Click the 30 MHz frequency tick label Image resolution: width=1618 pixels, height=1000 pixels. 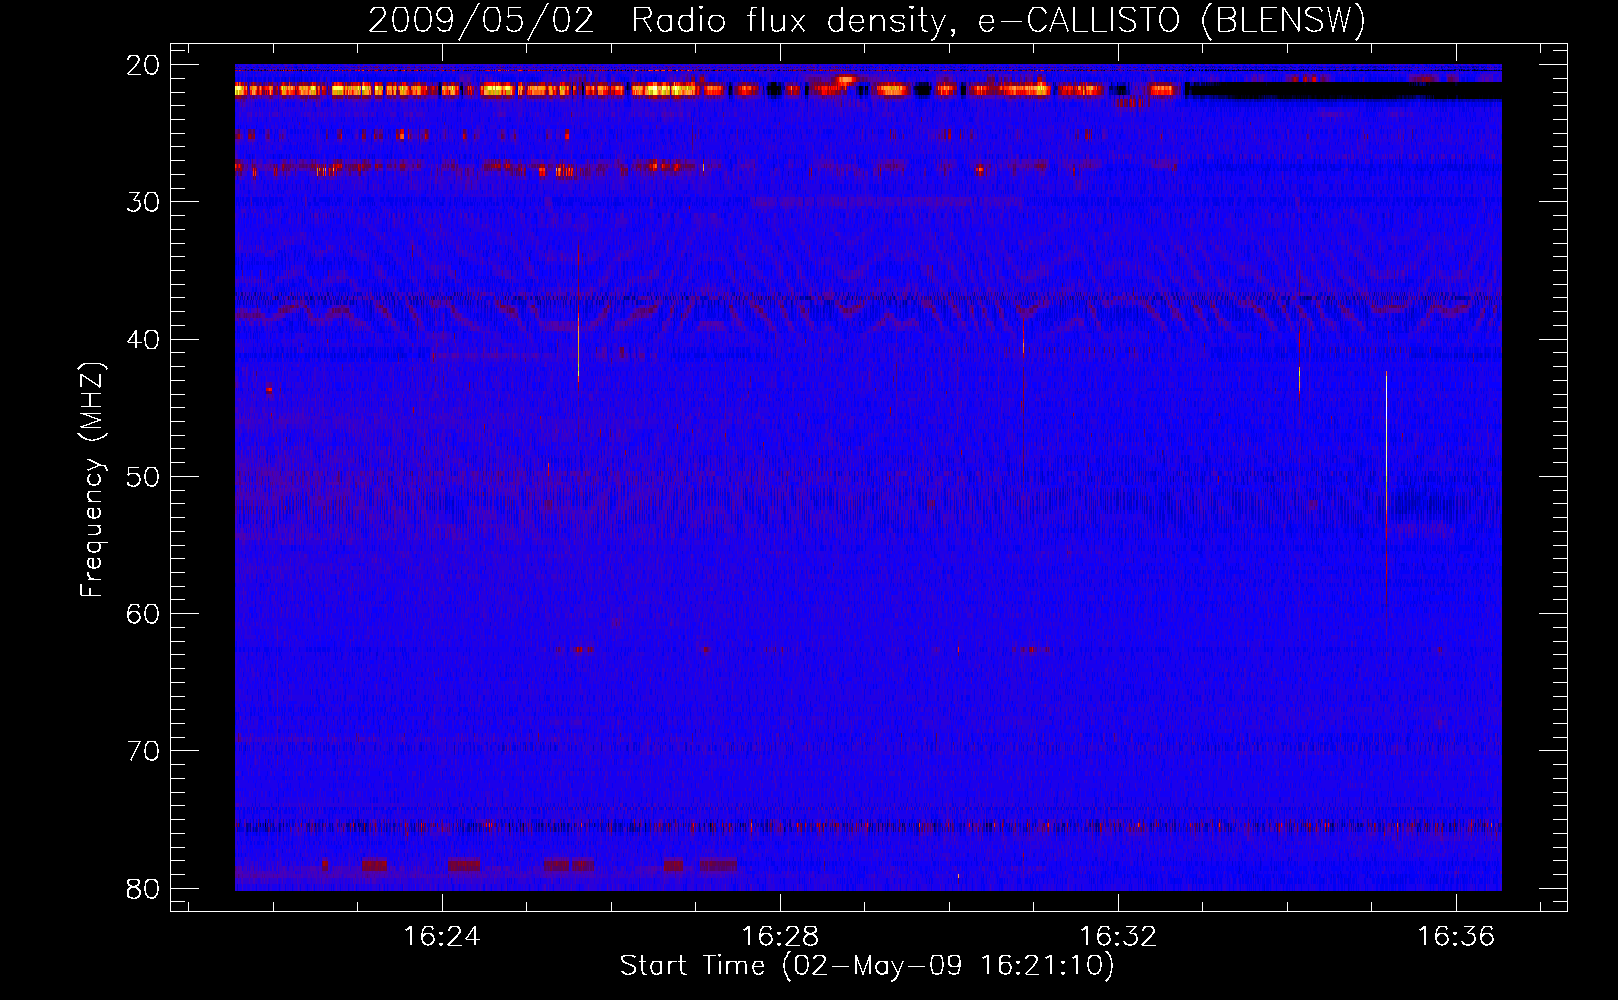coord(144,202)
